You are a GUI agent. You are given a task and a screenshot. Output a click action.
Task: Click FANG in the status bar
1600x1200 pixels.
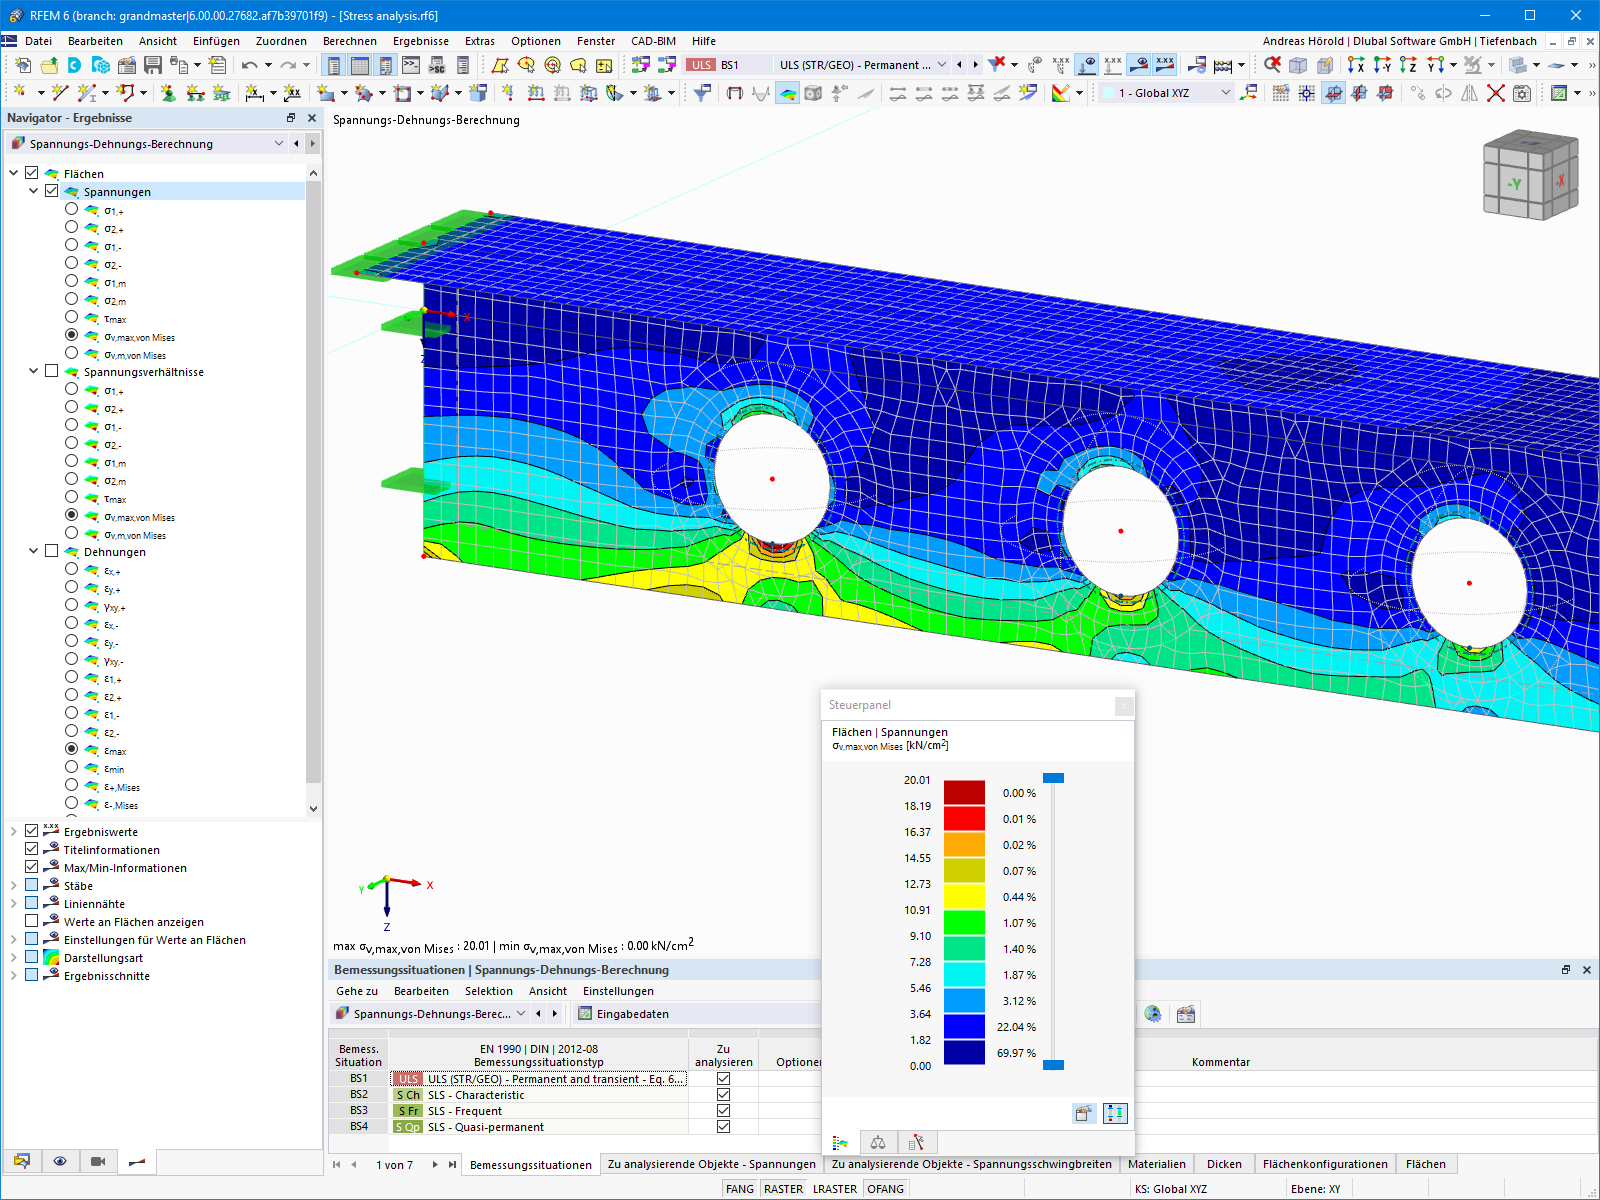(740, 1188)
